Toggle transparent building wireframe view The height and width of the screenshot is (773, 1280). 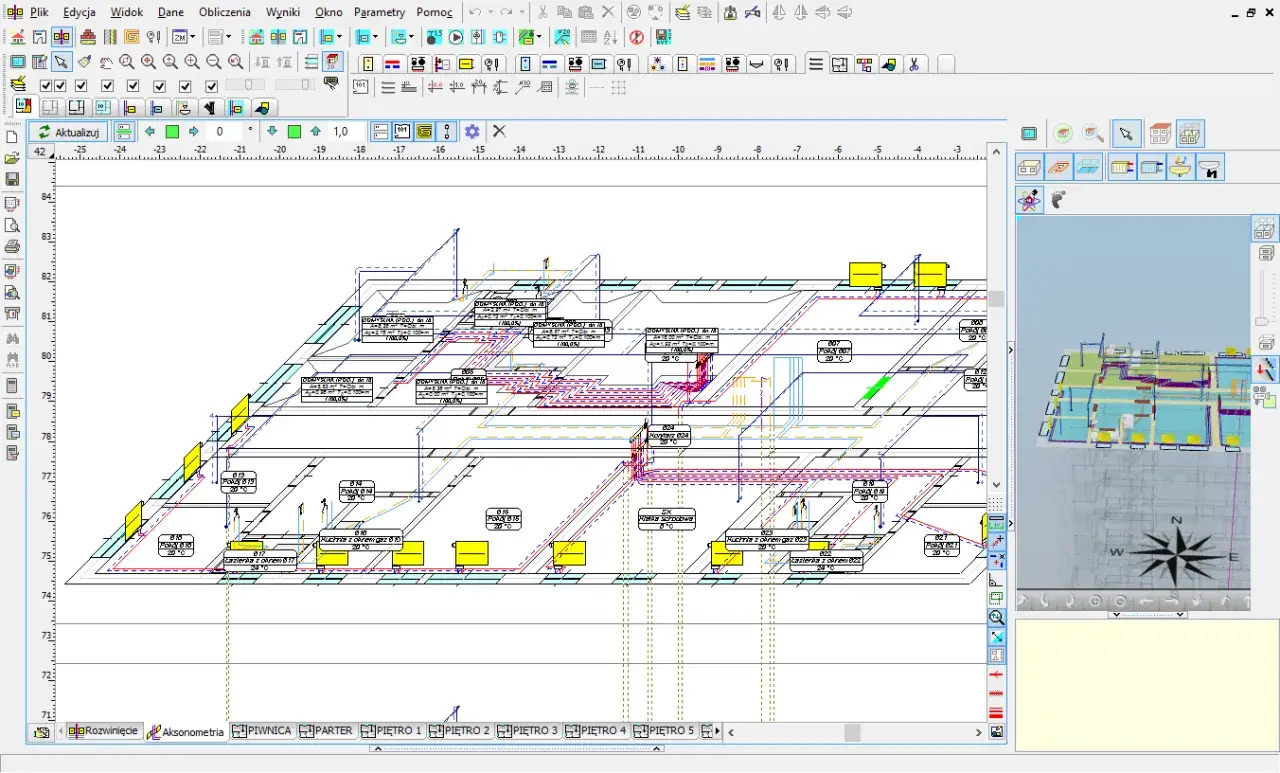1189,134
